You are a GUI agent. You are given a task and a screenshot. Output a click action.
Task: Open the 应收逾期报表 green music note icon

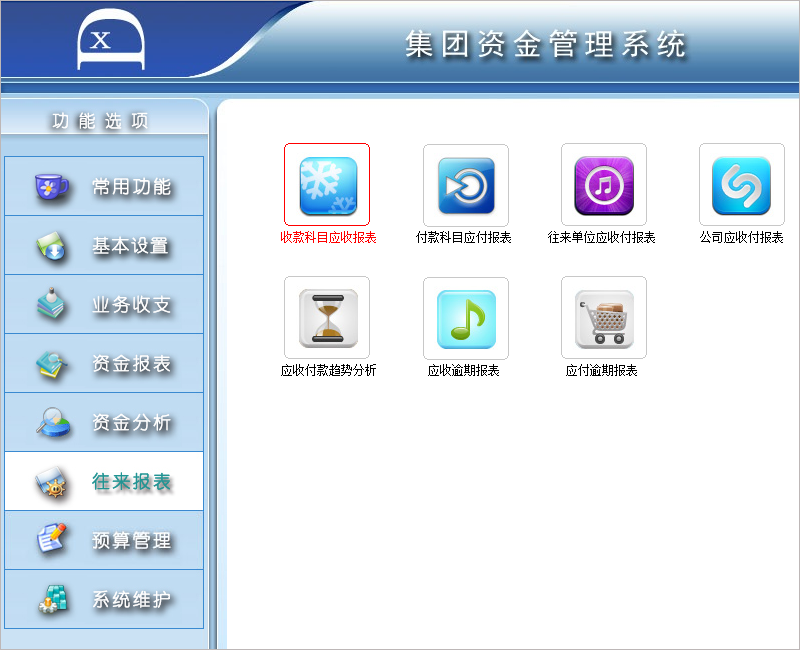click(x=466, y=318)
